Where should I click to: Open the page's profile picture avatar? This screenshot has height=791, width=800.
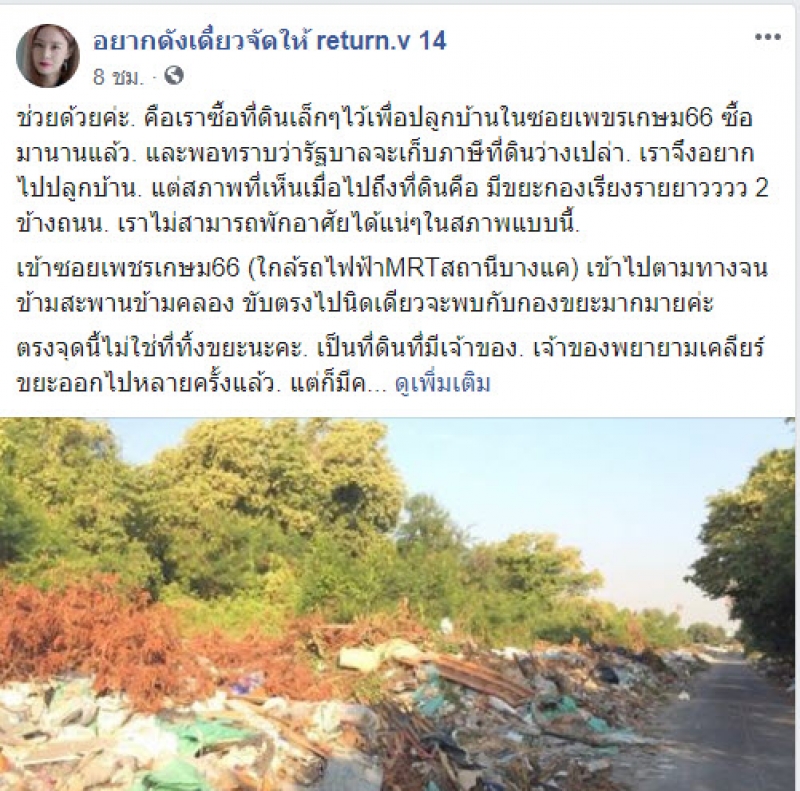point(47,56)
